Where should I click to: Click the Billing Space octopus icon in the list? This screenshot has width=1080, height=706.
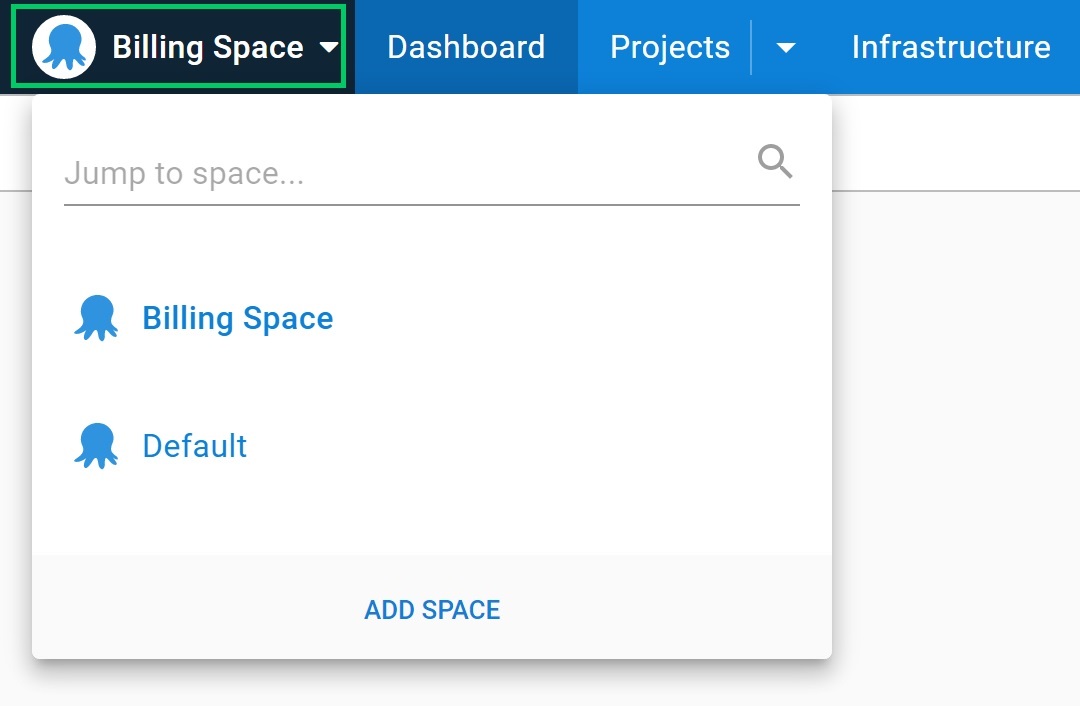pos(96,317)
